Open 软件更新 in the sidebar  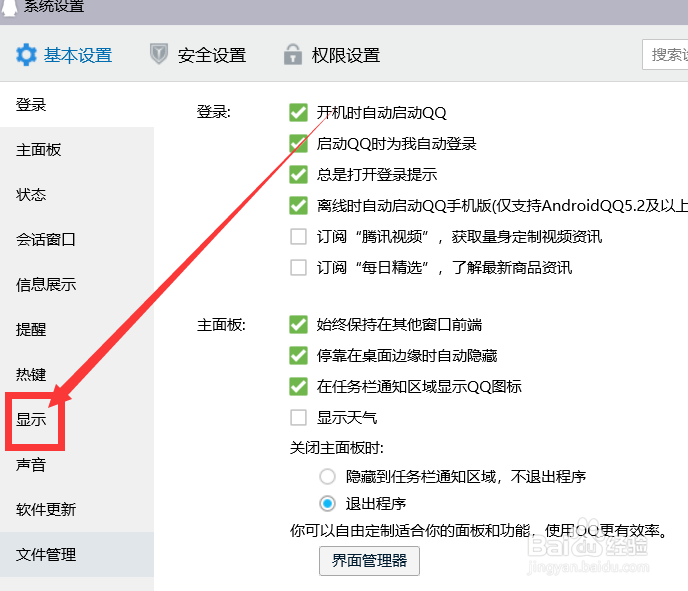tap(77, 509)
